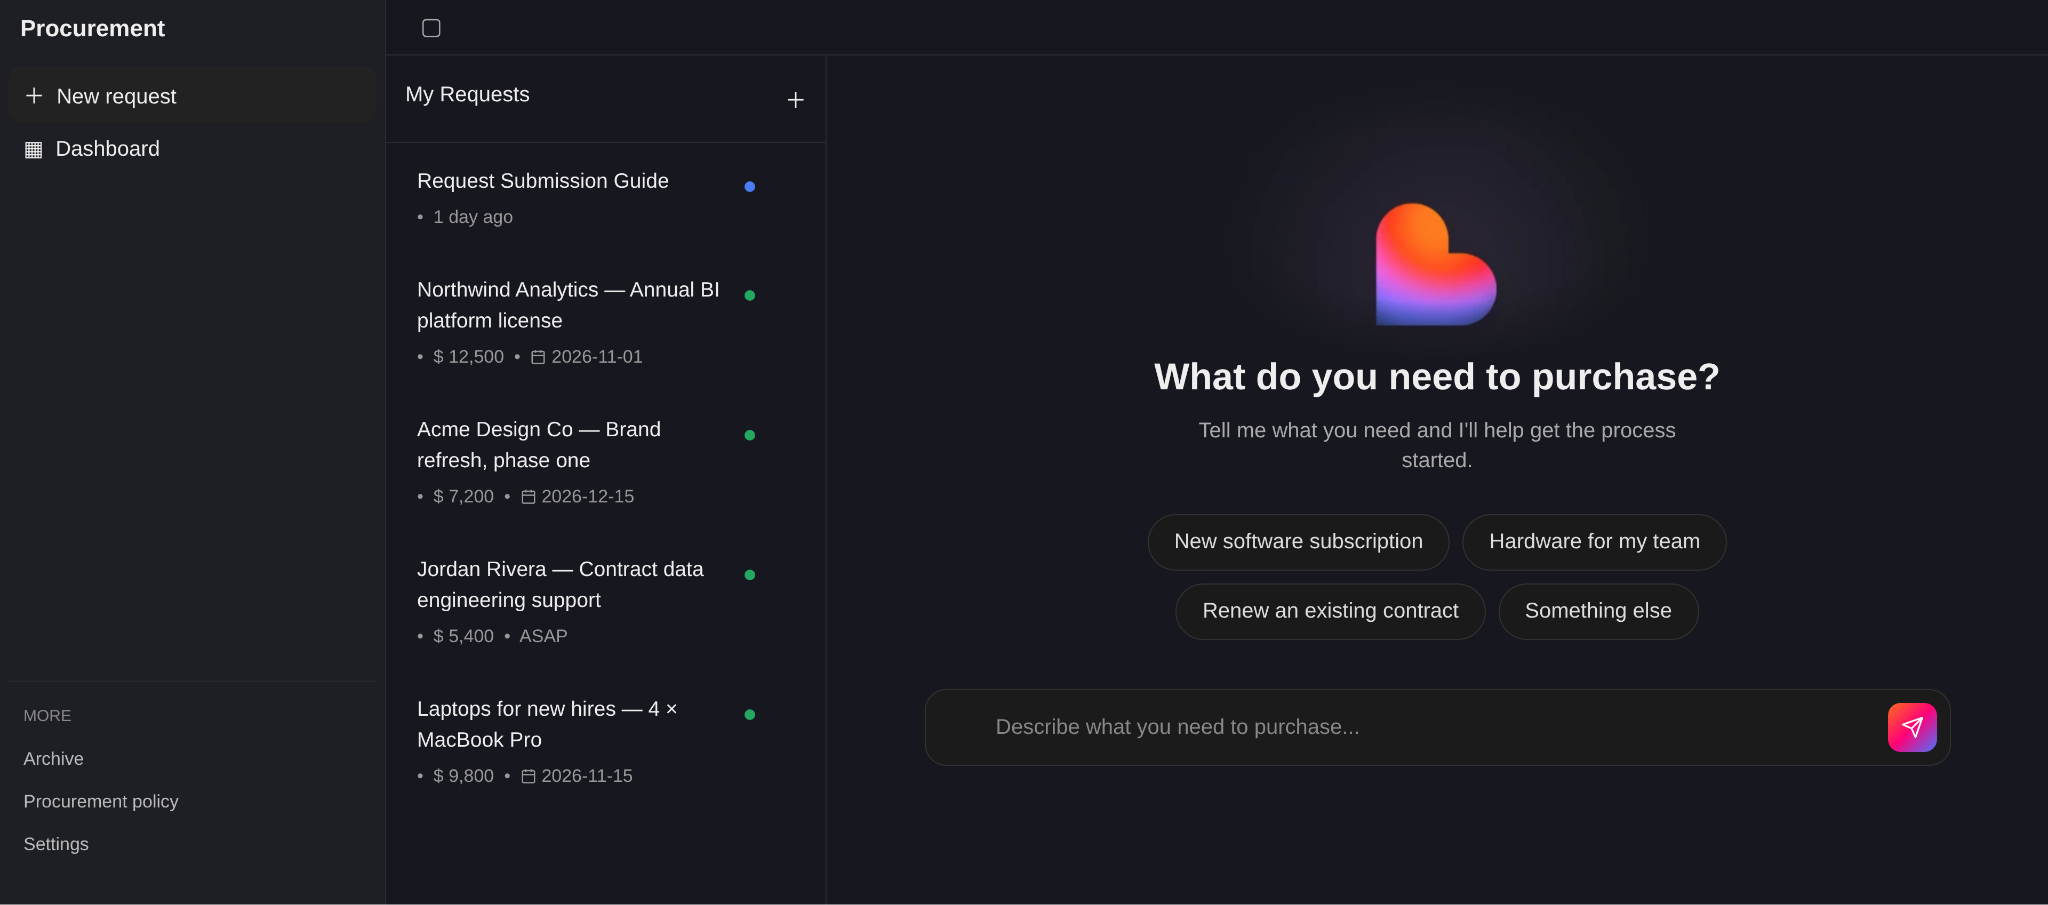This screenshot has width=2048, height=905.
Task: Click the $ 5,400 amount
Action: click(x=463, y=636)
